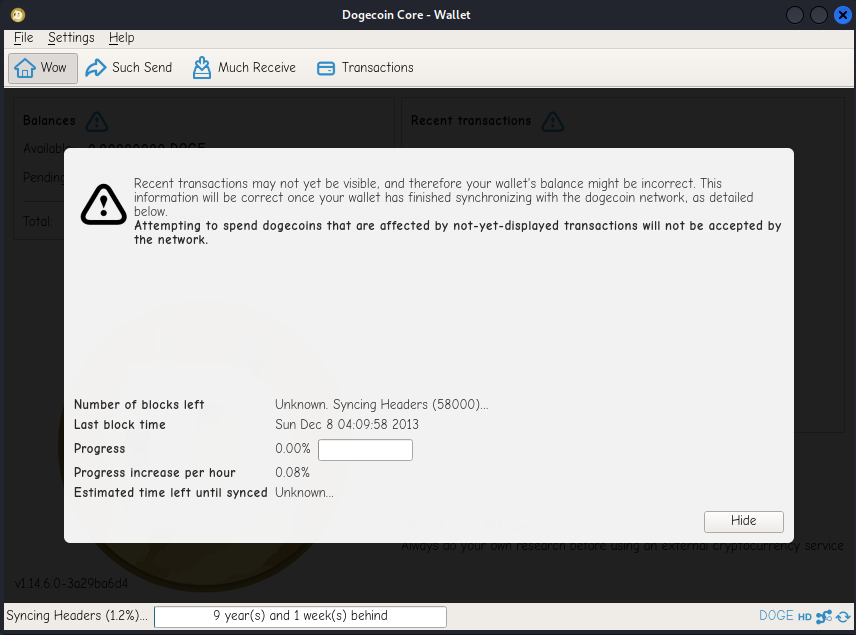The image size is (856, 635).
Task: Click the syncing spinner icon
Action: click(843, 617)
